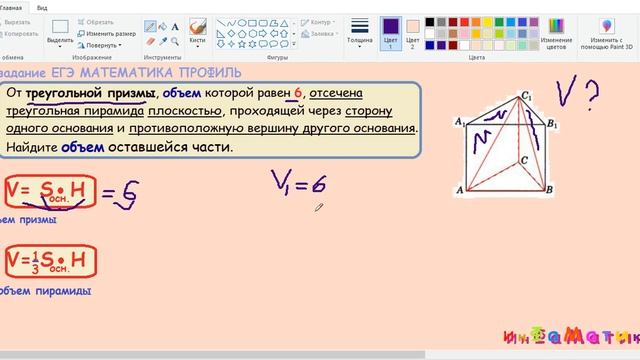Choose the Six-point star shape

pos(253,44)
